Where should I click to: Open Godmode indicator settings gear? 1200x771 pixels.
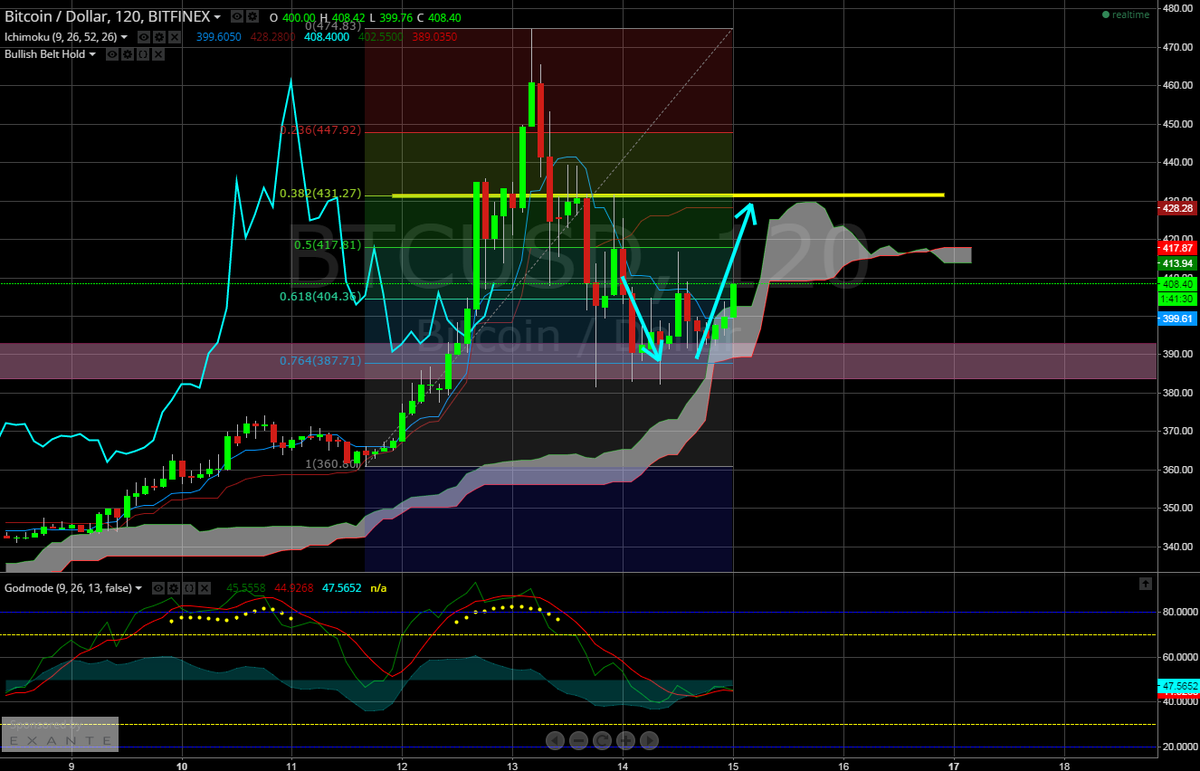(173, 588)
